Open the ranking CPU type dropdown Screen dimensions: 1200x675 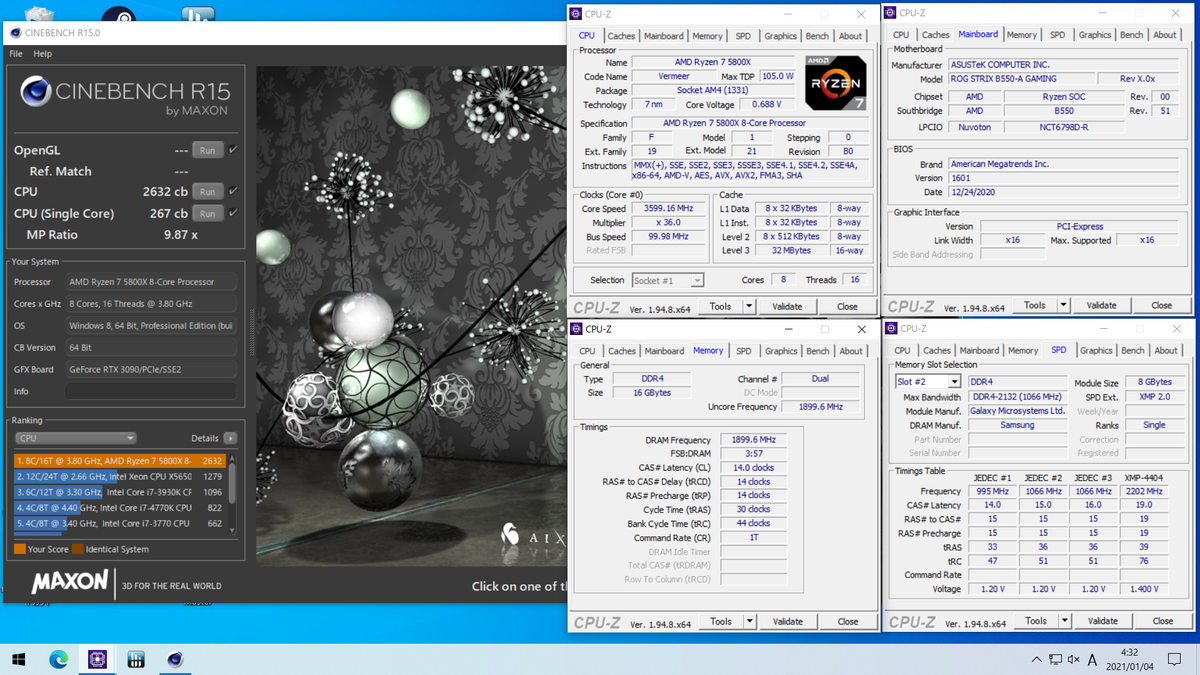click(76, 438)
